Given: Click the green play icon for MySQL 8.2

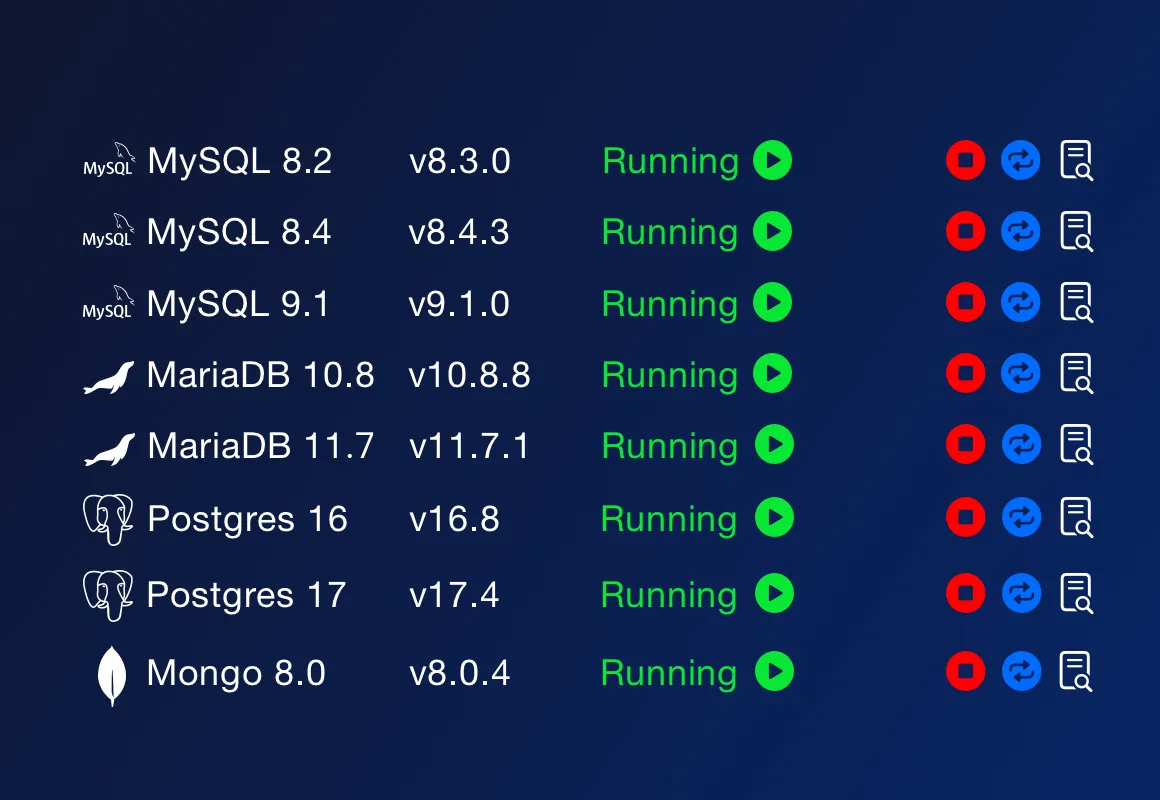Looking at the screenshot, I should pos(772,160).
